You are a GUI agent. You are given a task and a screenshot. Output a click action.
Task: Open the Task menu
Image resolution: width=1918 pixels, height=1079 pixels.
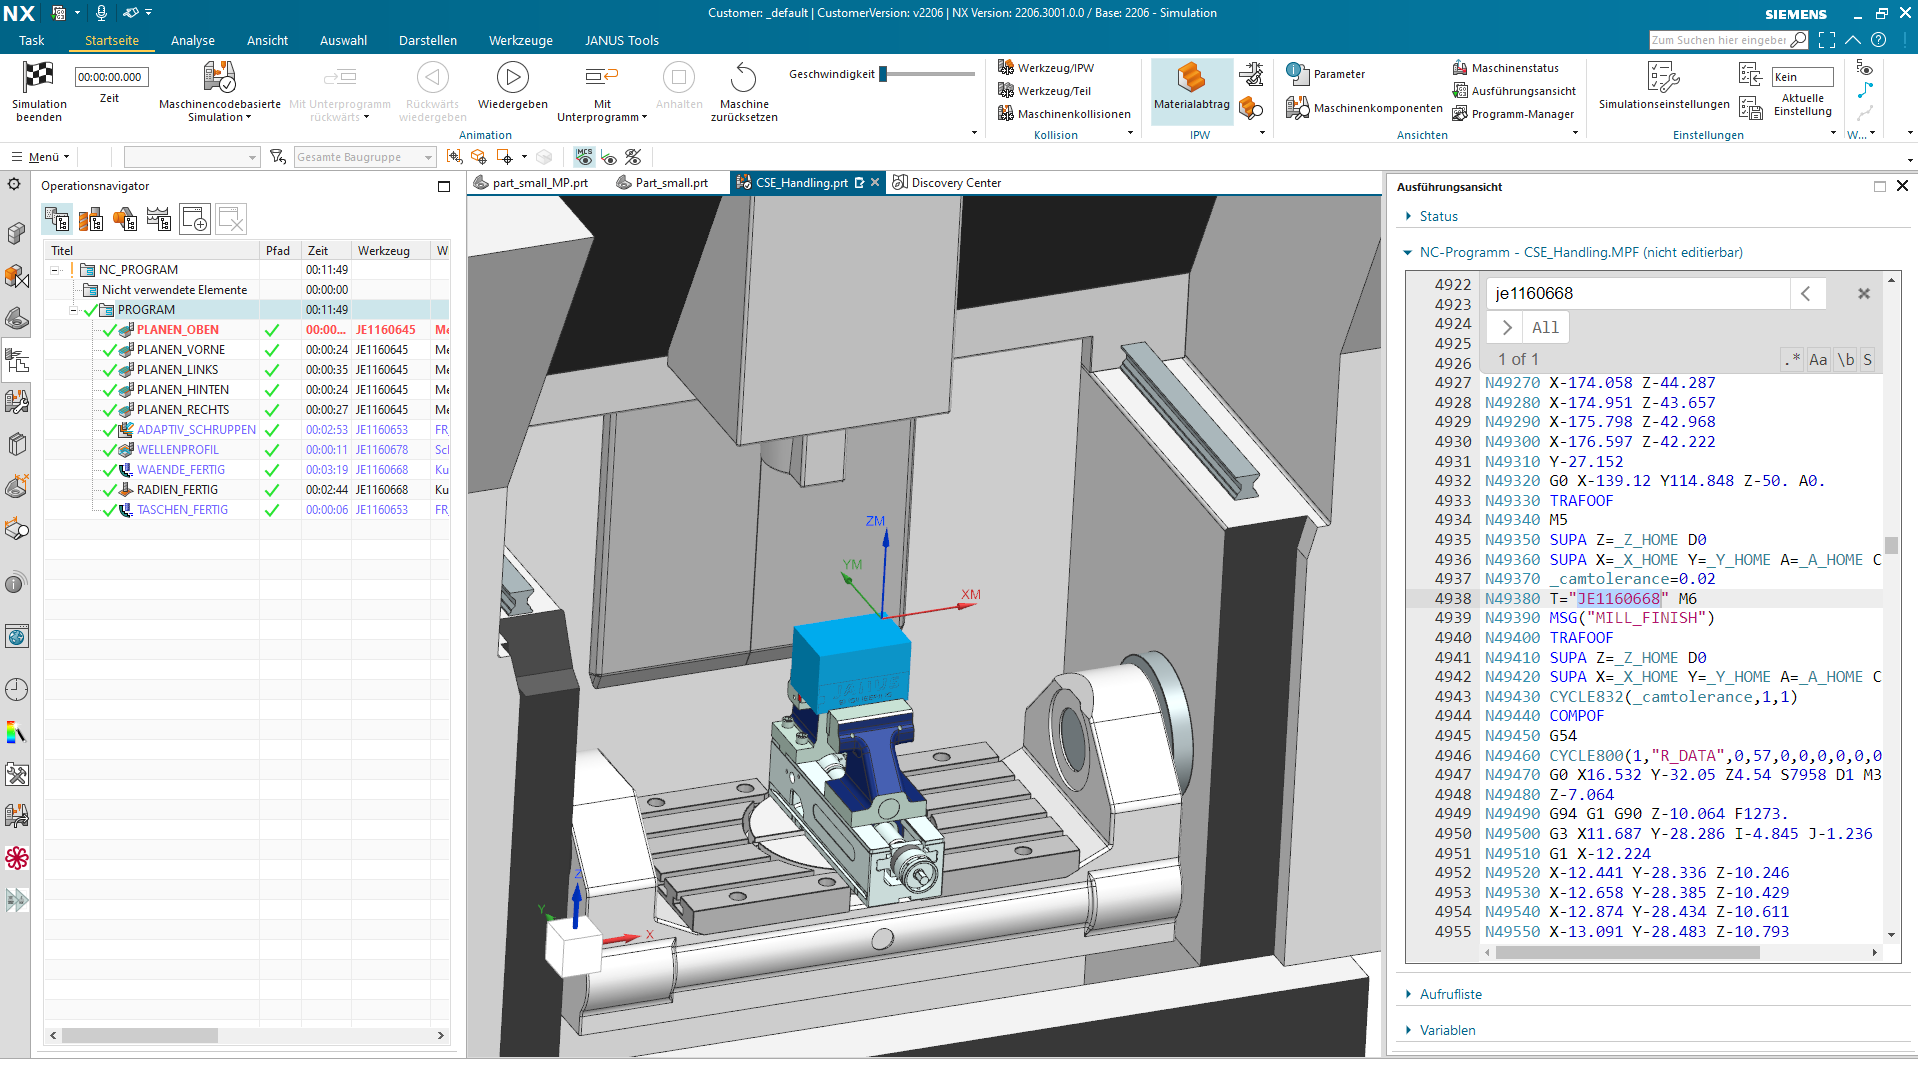[x=31, y=41]
